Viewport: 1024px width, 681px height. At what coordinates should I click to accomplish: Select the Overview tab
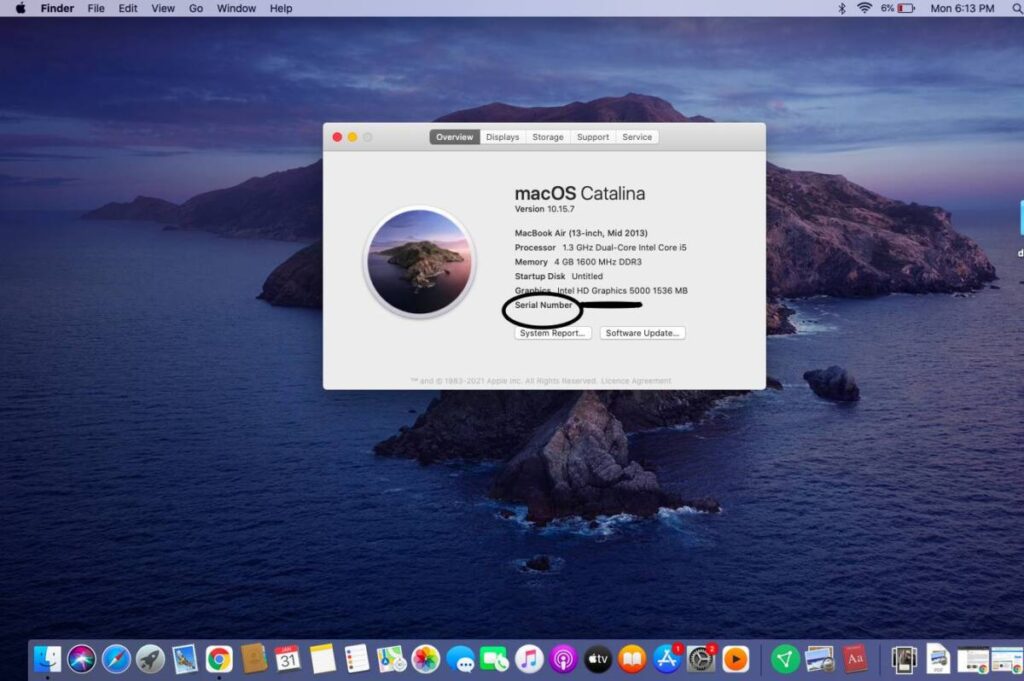point(455,137)
